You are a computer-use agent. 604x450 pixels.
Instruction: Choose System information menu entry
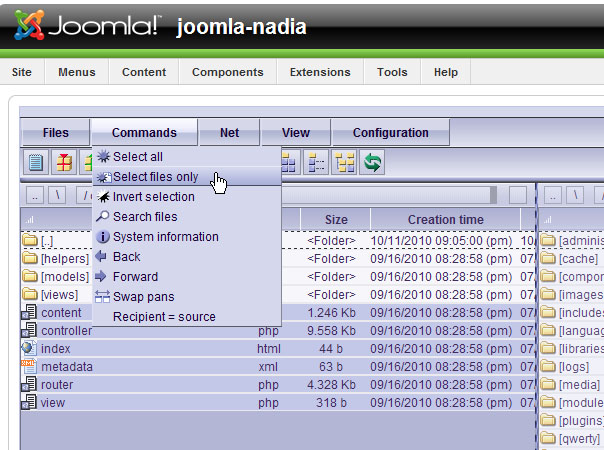tap(187, 237)
